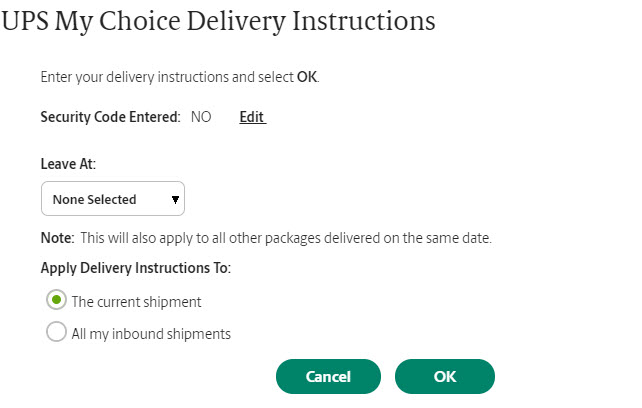Click the 'Security Code Entered:' label
Image resolution: width=642 pixels, height=408 pixels.
click(110, 117)
